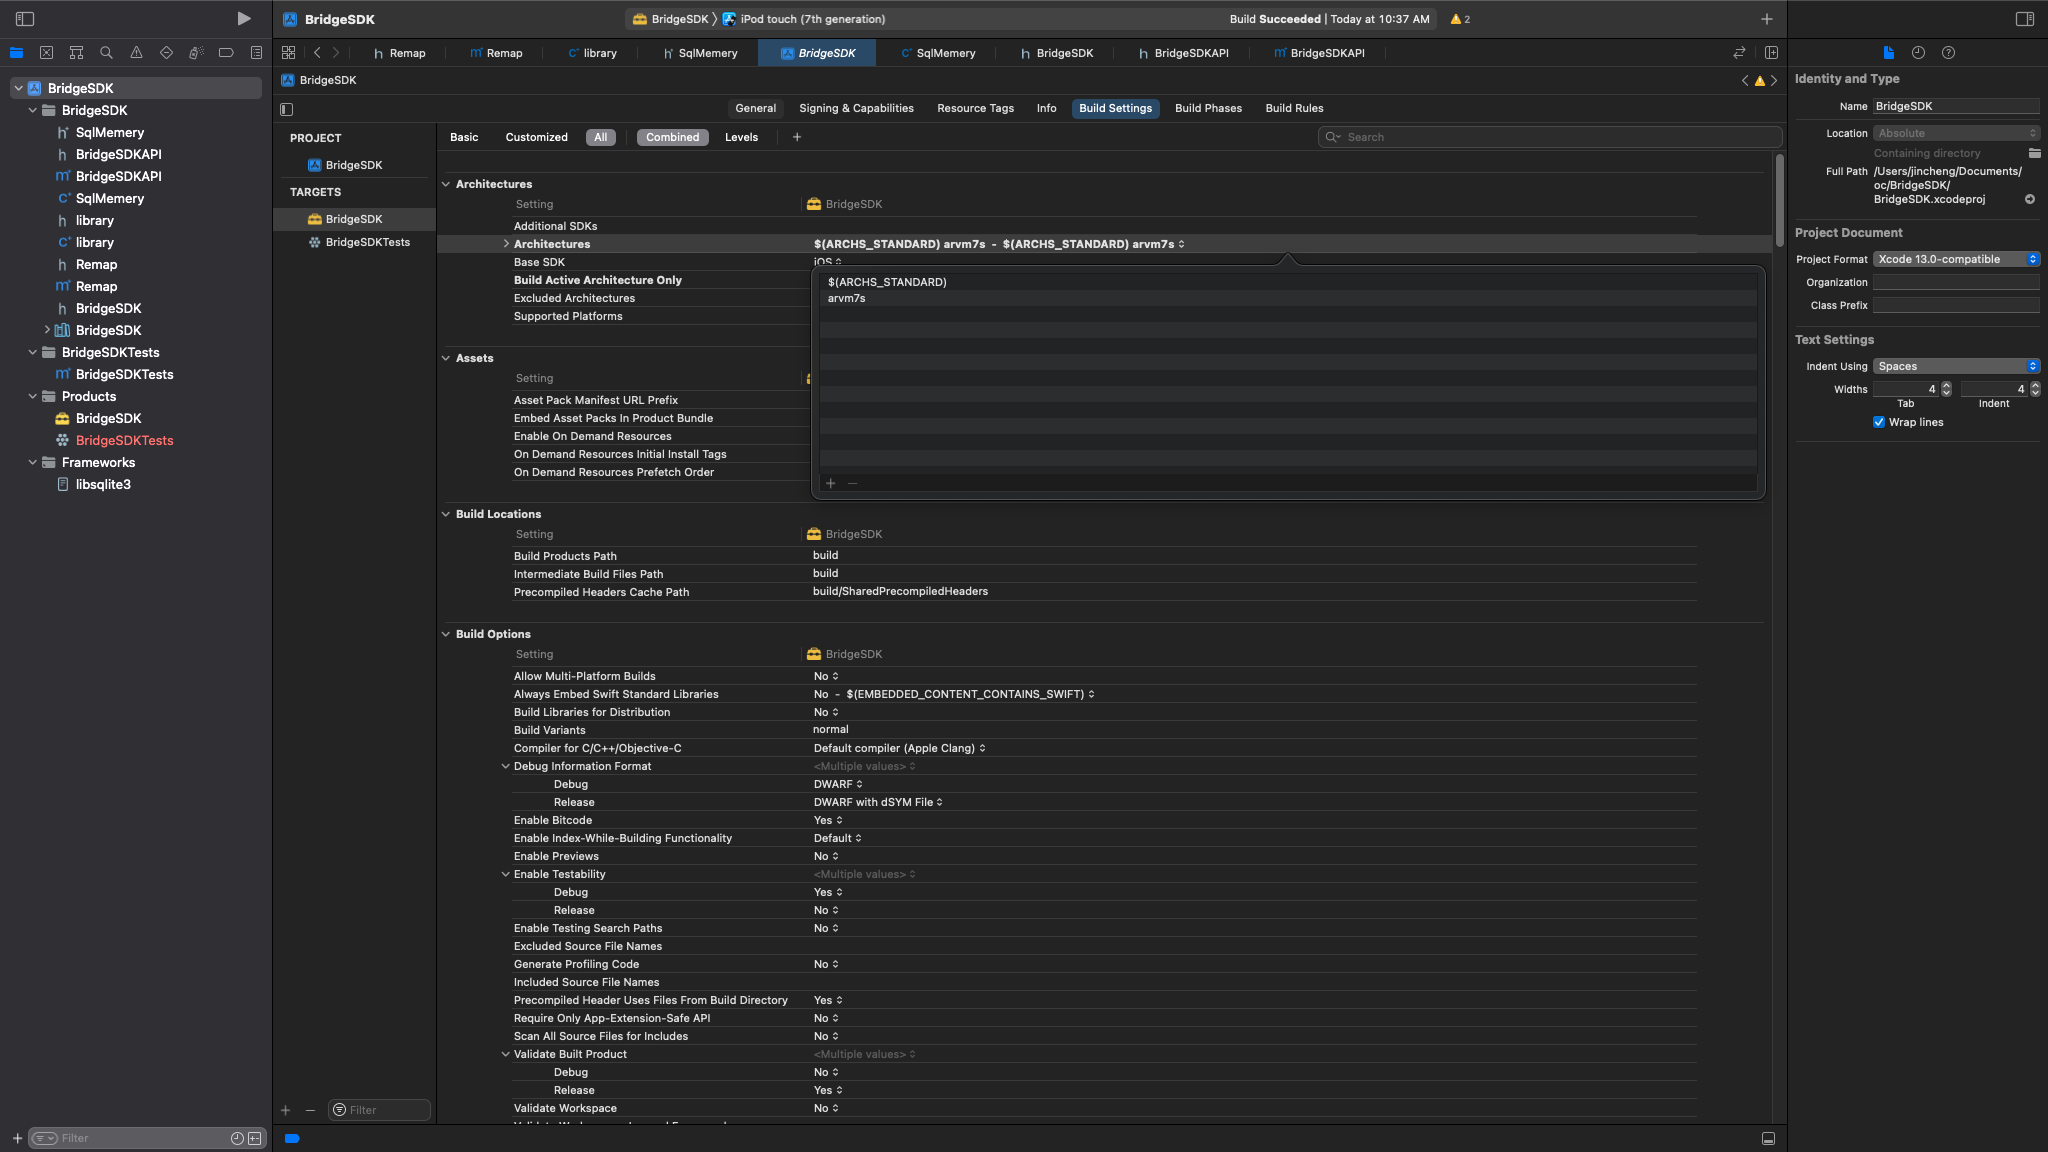The height and width of the screenshot is (1152, 2048).
Task: Show the History inspector clock icon
Action: (x=1918, y=53)
